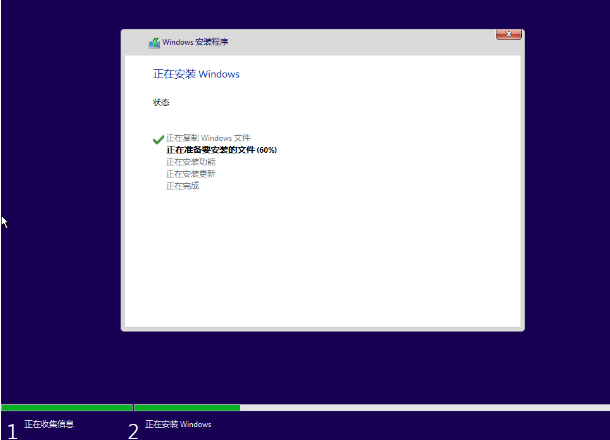The image size is (610, 440).
Task: Close the Windows 安装程序 dialog
Action: click(508, 34)
